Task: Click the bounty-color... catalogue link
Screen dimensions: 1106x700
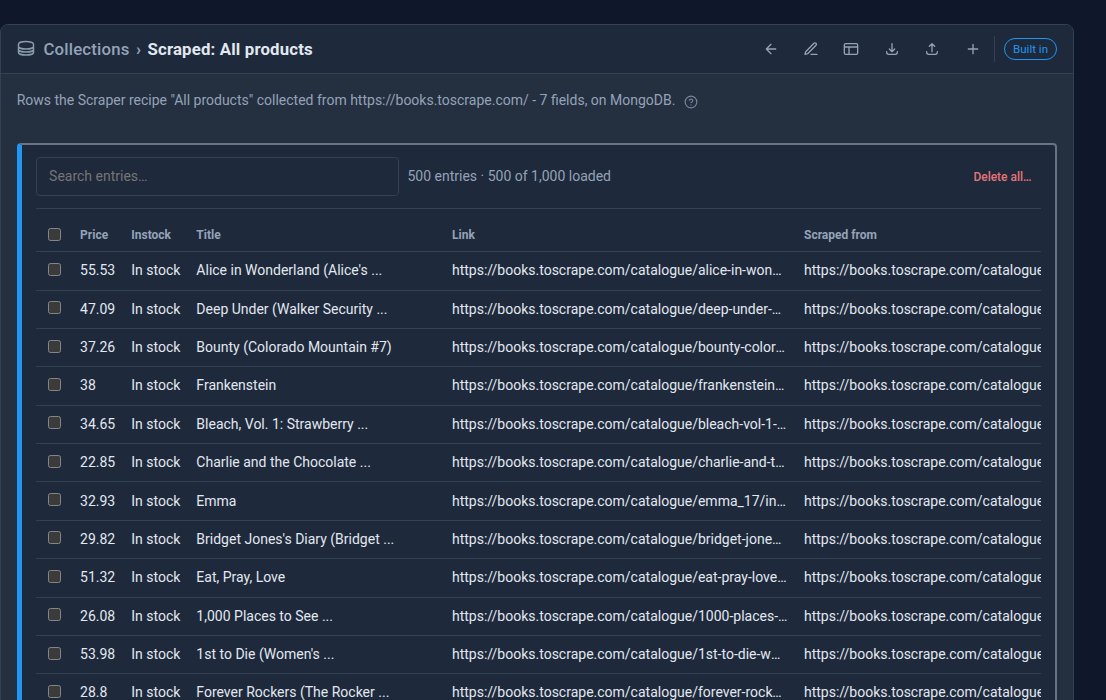Action: (619, 347)
